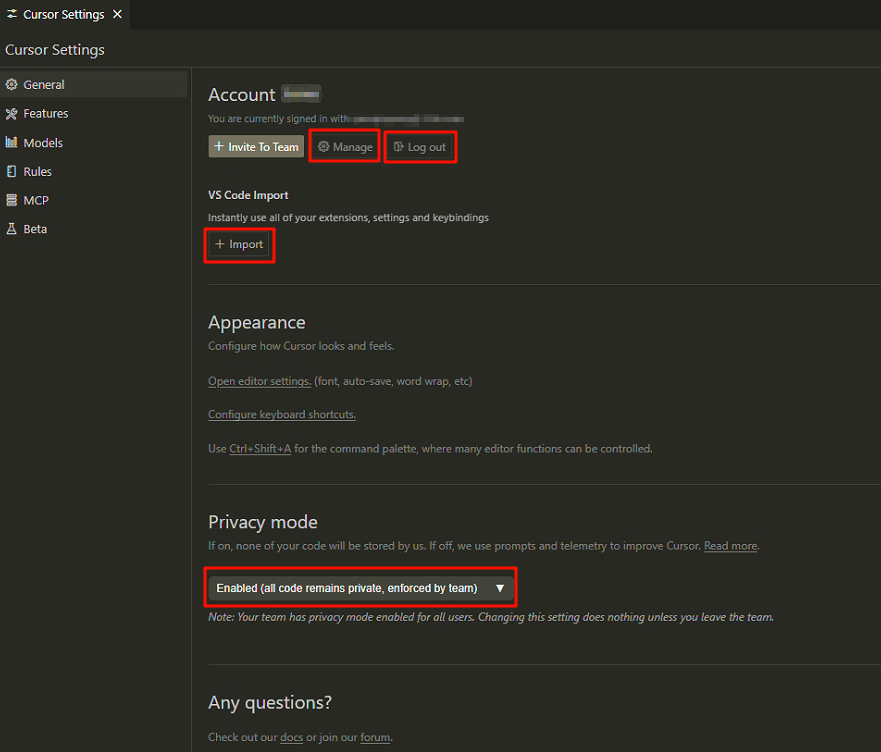
Task: Click the Account heading text
Action: point(242,94)
